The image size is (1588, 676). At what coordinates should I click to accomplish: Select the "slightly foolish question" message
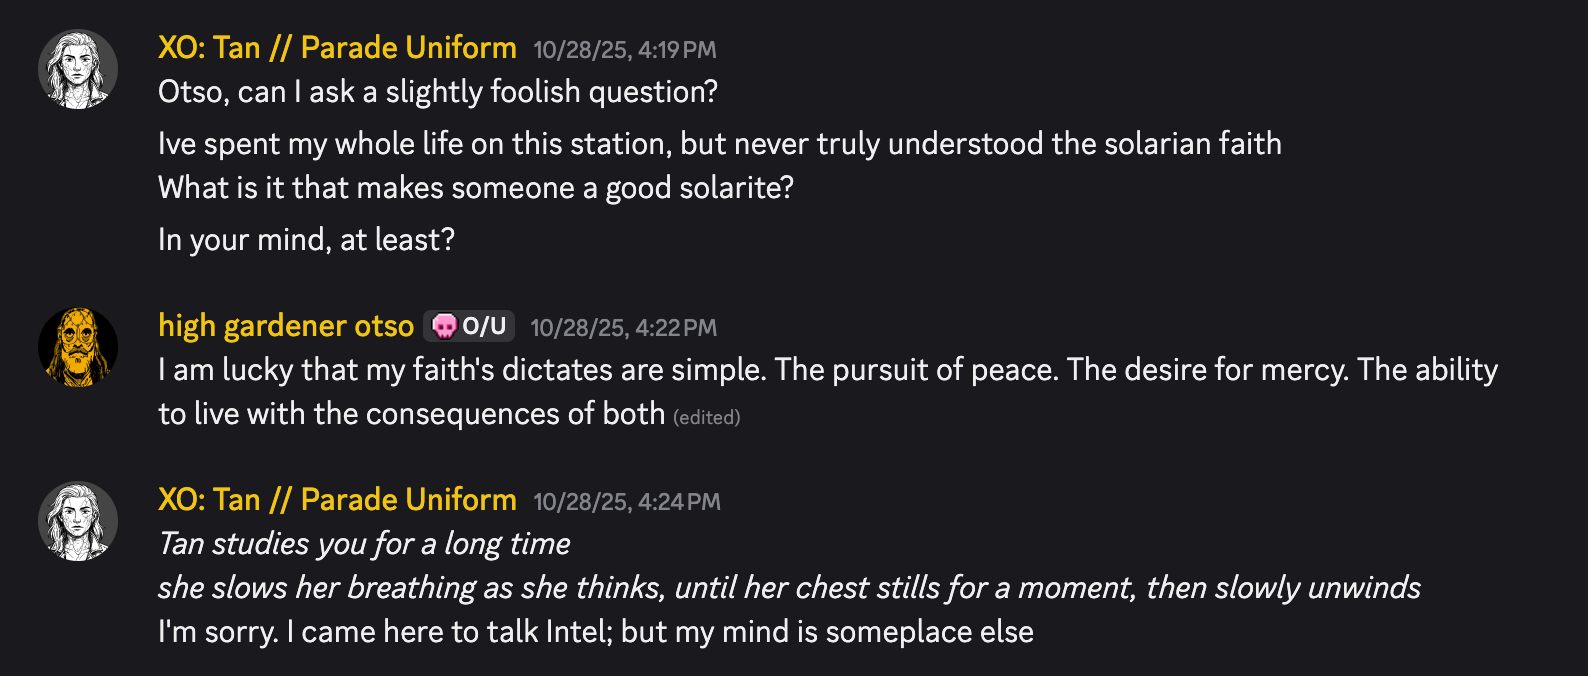pyautogui.click(x=438, y=92)
